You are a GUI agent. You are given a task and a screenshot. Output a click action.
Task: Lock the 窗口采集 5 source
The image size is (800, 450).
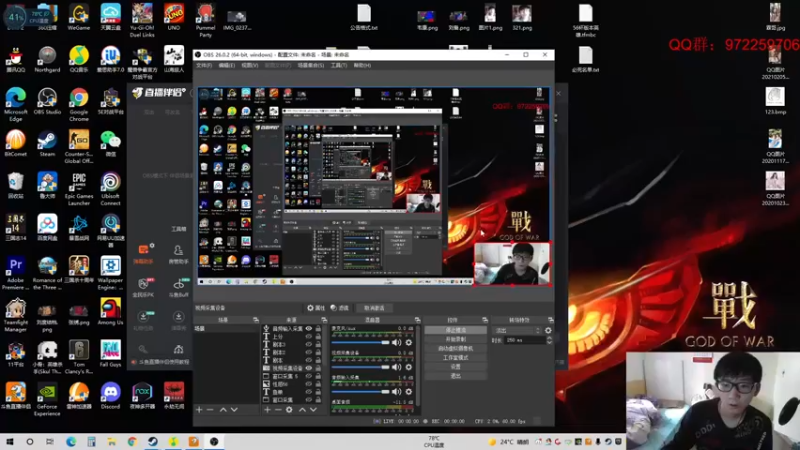pyautogui.click(x=318, y=376)
